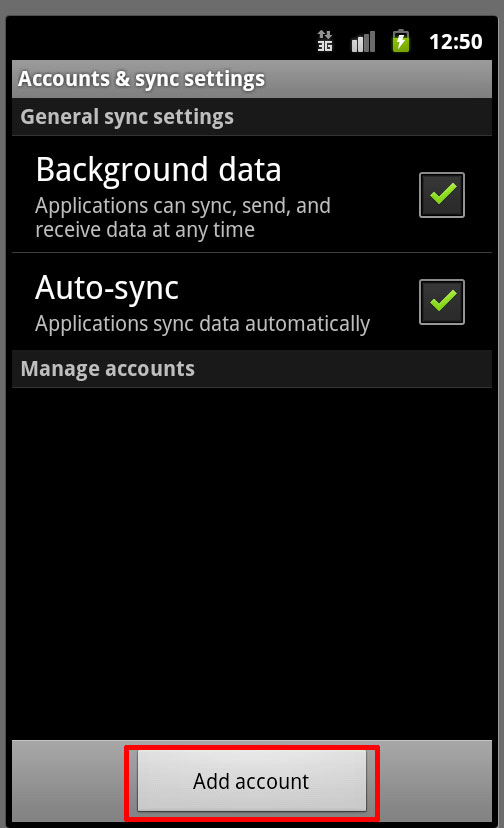The image size is (504, 828).
Task: Uncheck the Background data checkbox
Action: 442,195
